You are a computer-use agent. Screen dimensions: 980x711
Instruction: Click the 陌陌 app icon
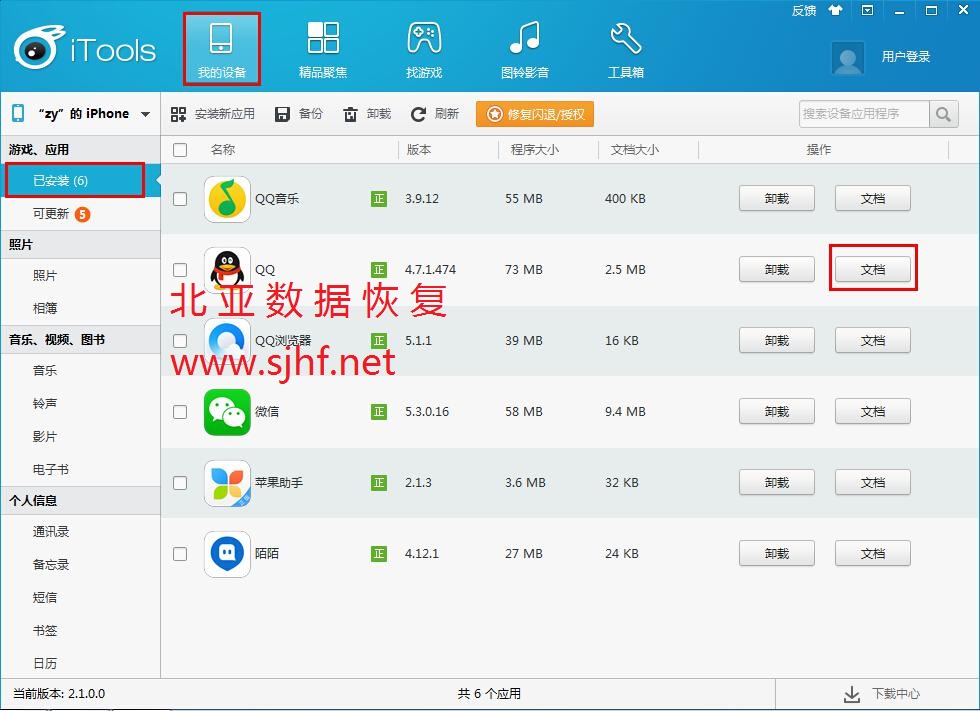tap(228, 554)
